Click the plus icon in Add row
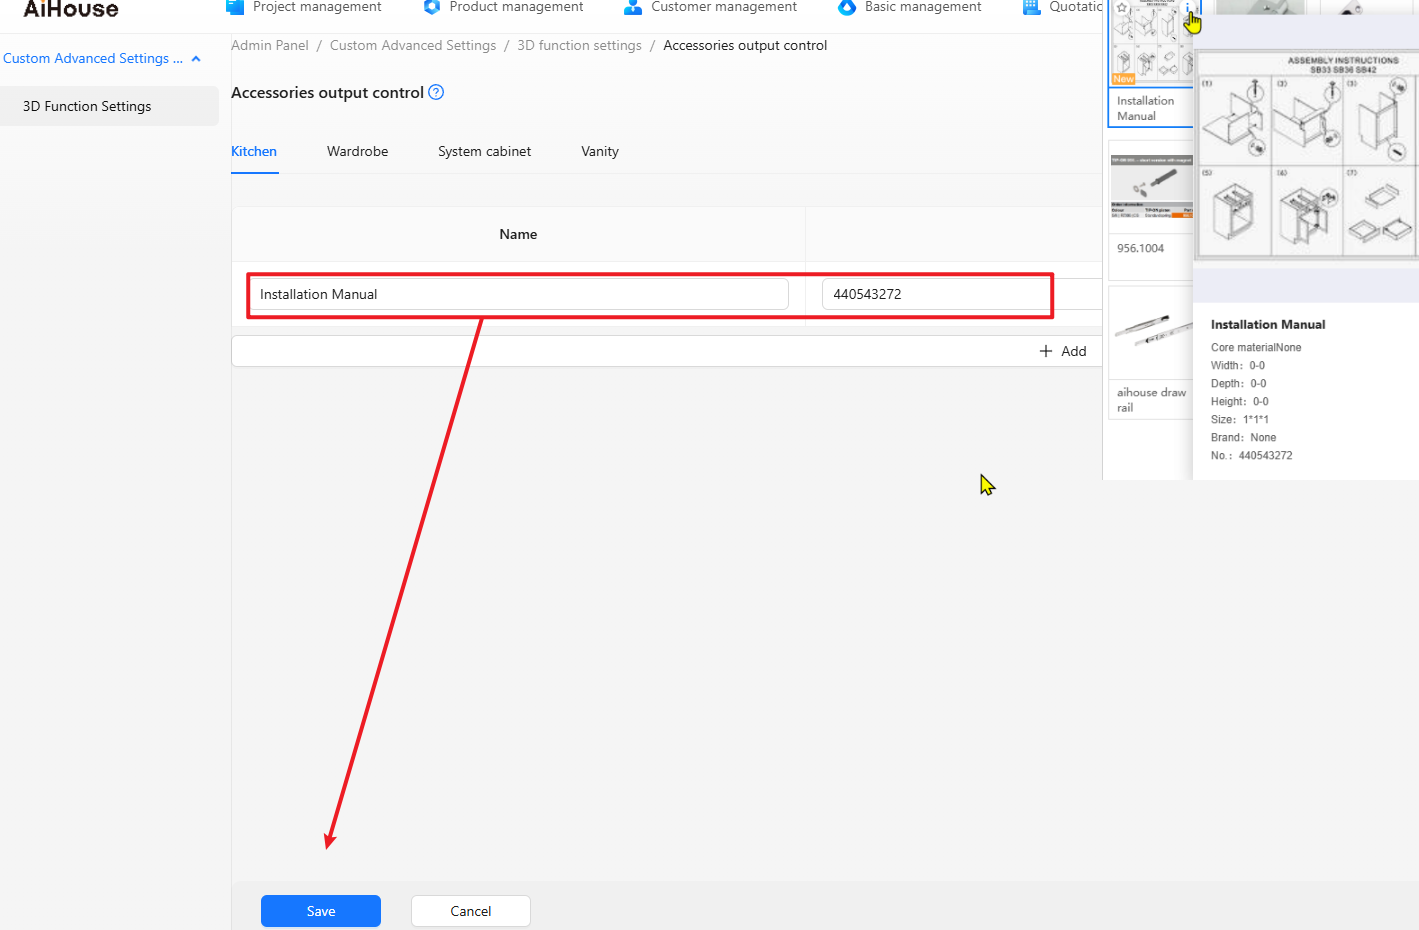Screen dimensions: 1419x930 point(1046,351)
